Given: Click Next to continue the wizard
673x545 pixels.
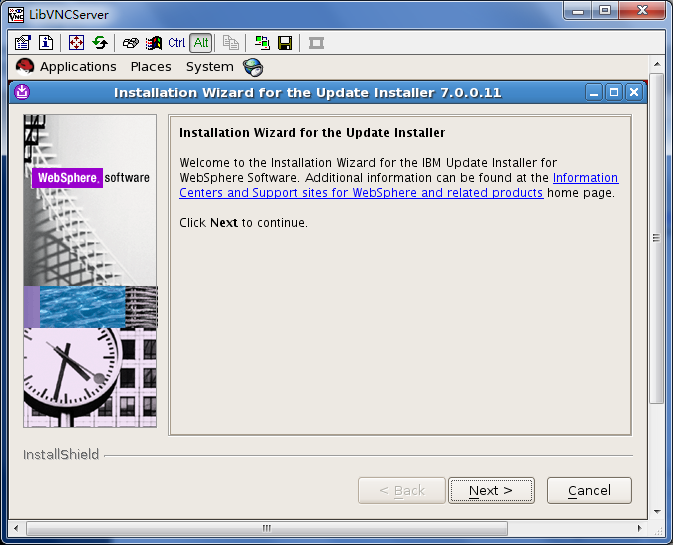Looking at the screenshot, I should [491, 490].
